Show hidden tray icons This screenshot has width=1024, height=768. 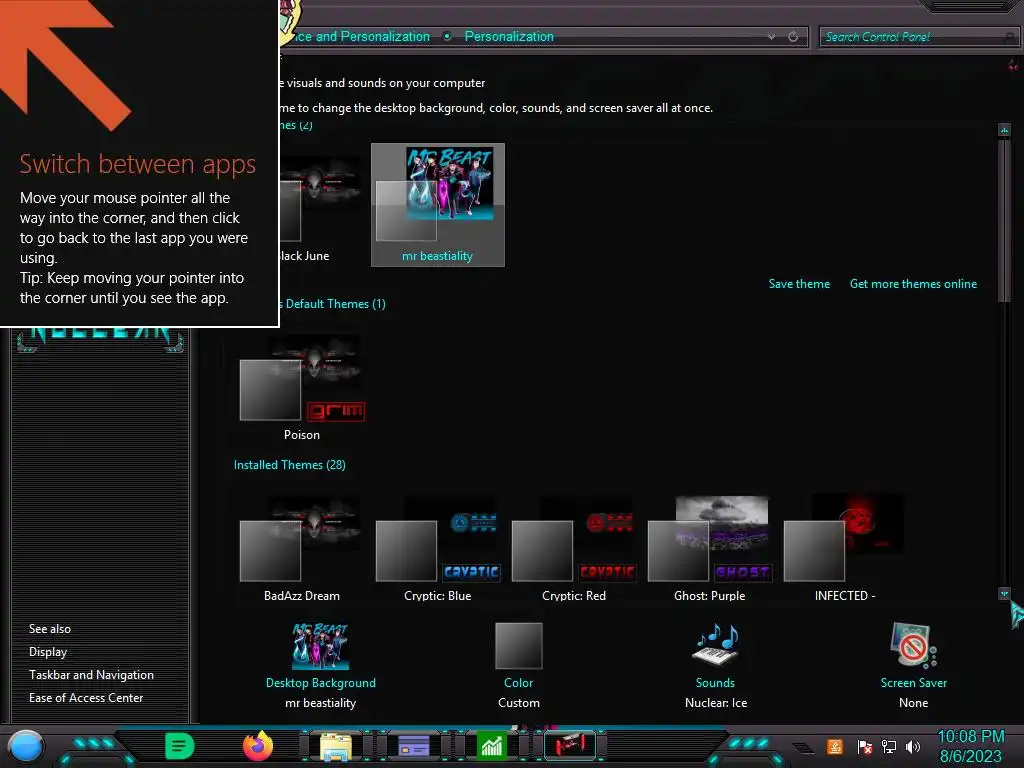tap(804, 748)
